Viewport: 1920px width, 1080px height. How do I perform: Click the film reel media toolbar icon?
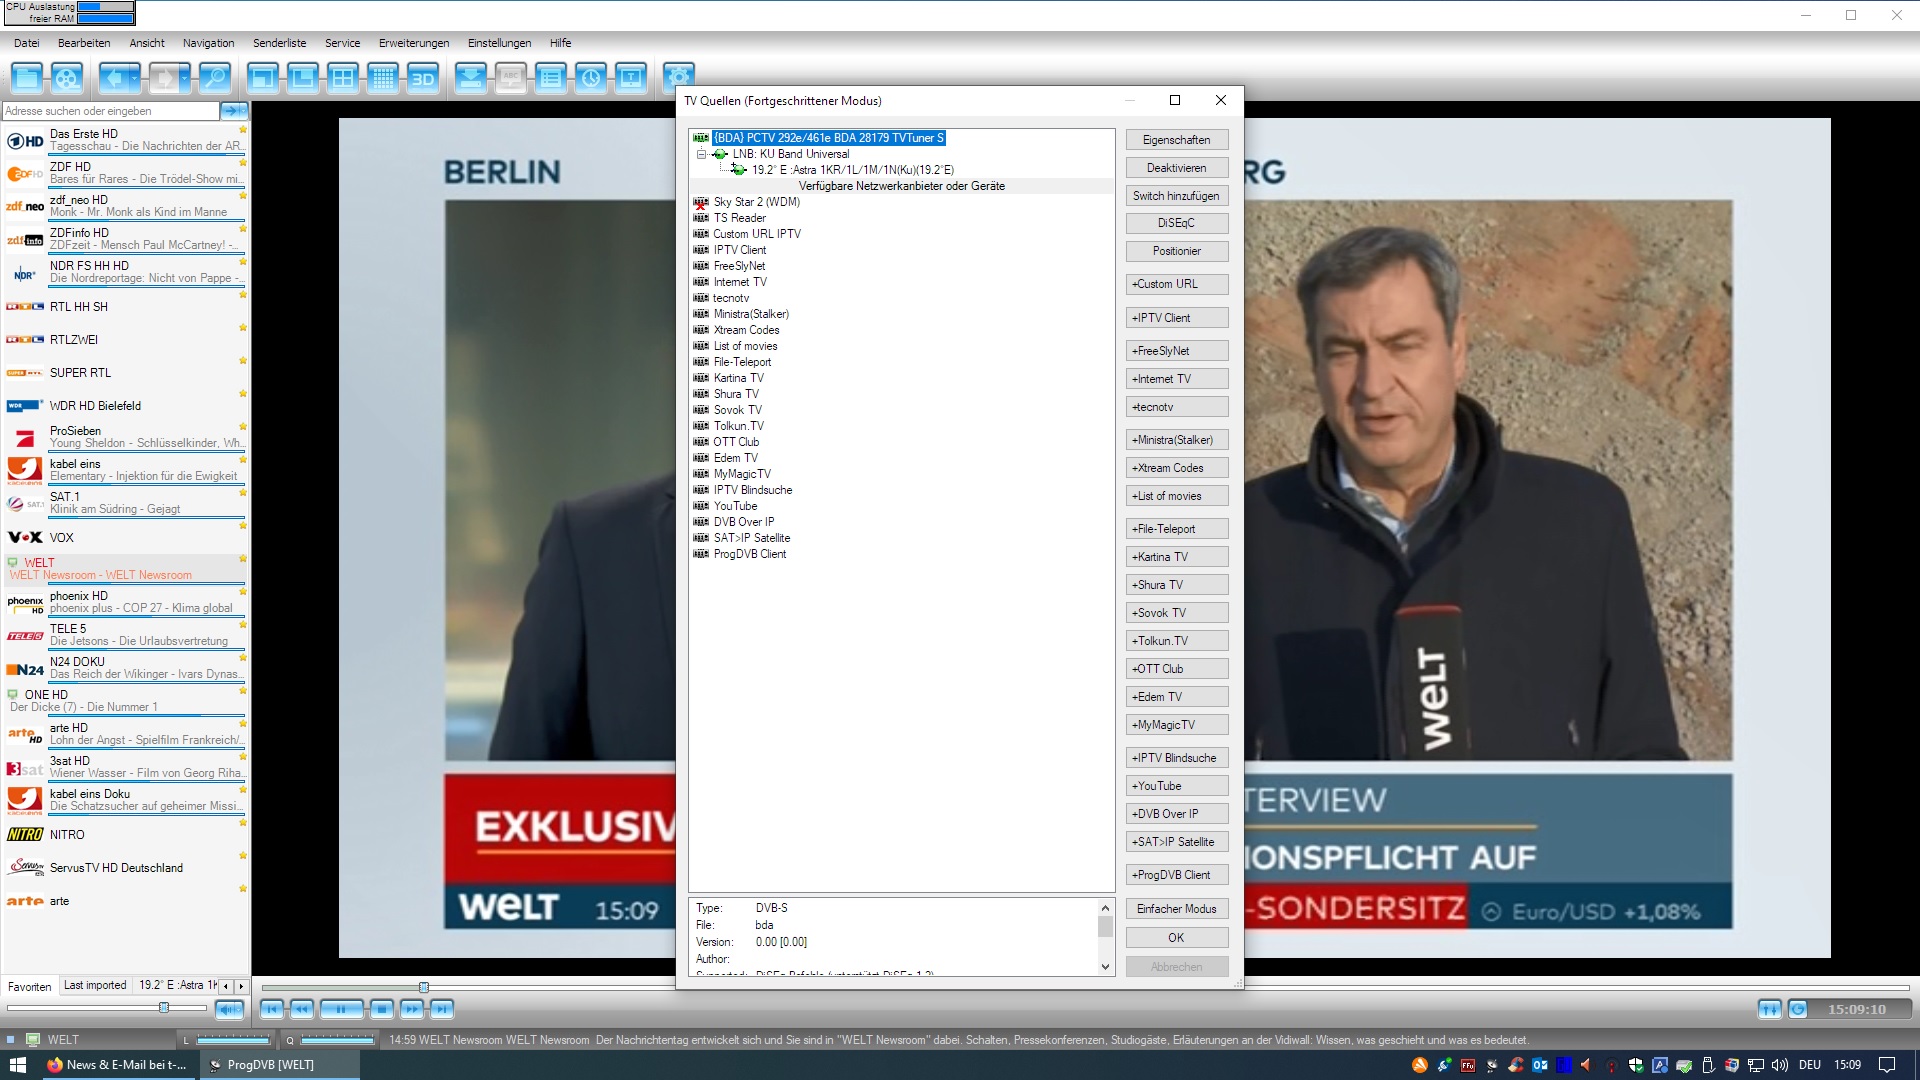click(x=67, y=78)
